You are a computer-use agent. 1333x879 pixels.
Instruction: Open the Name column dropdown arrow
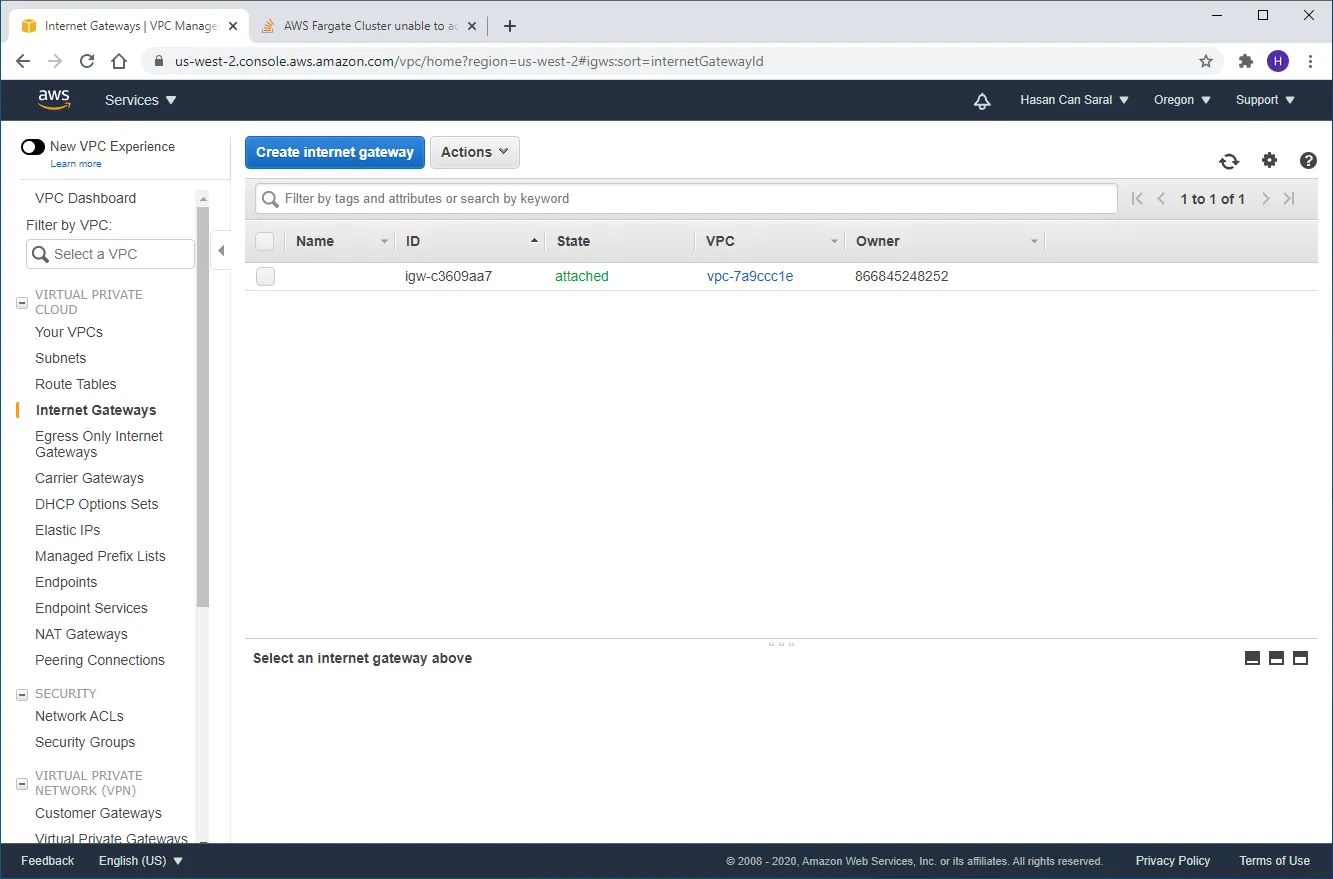click(x=385, y=241)
